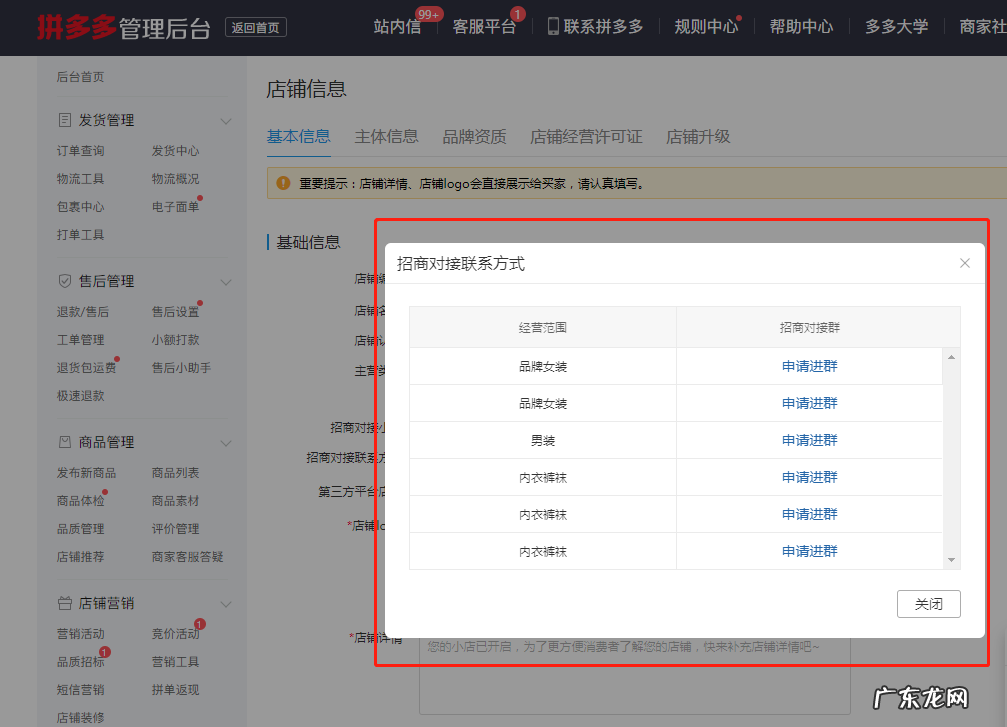Click 申请进群 link for 男装 row

[808, 440]
